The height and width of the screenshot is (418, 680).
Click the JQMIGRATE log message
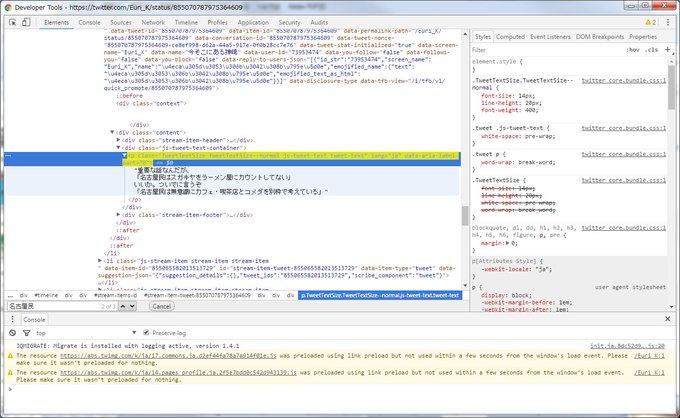click(128, 346)
